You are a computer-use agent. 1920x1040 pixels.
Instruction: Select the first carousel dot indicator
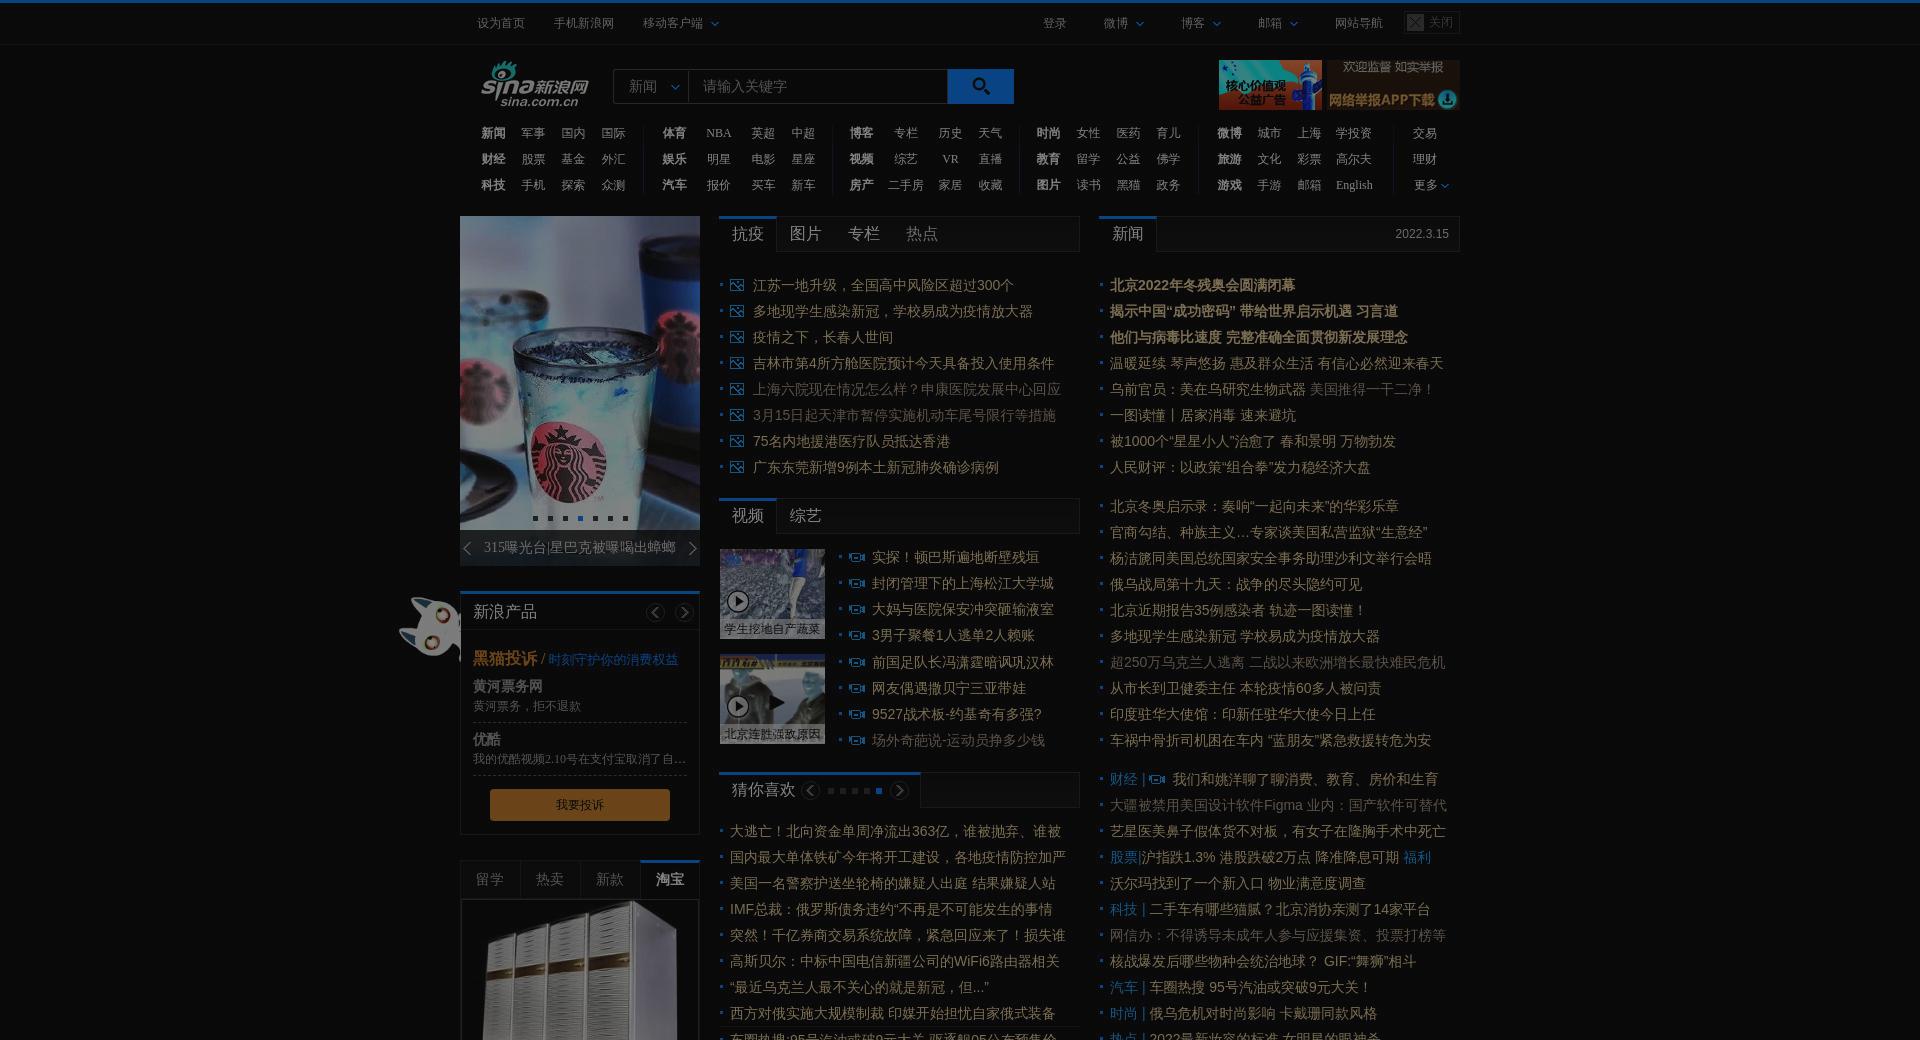[535, 518]
